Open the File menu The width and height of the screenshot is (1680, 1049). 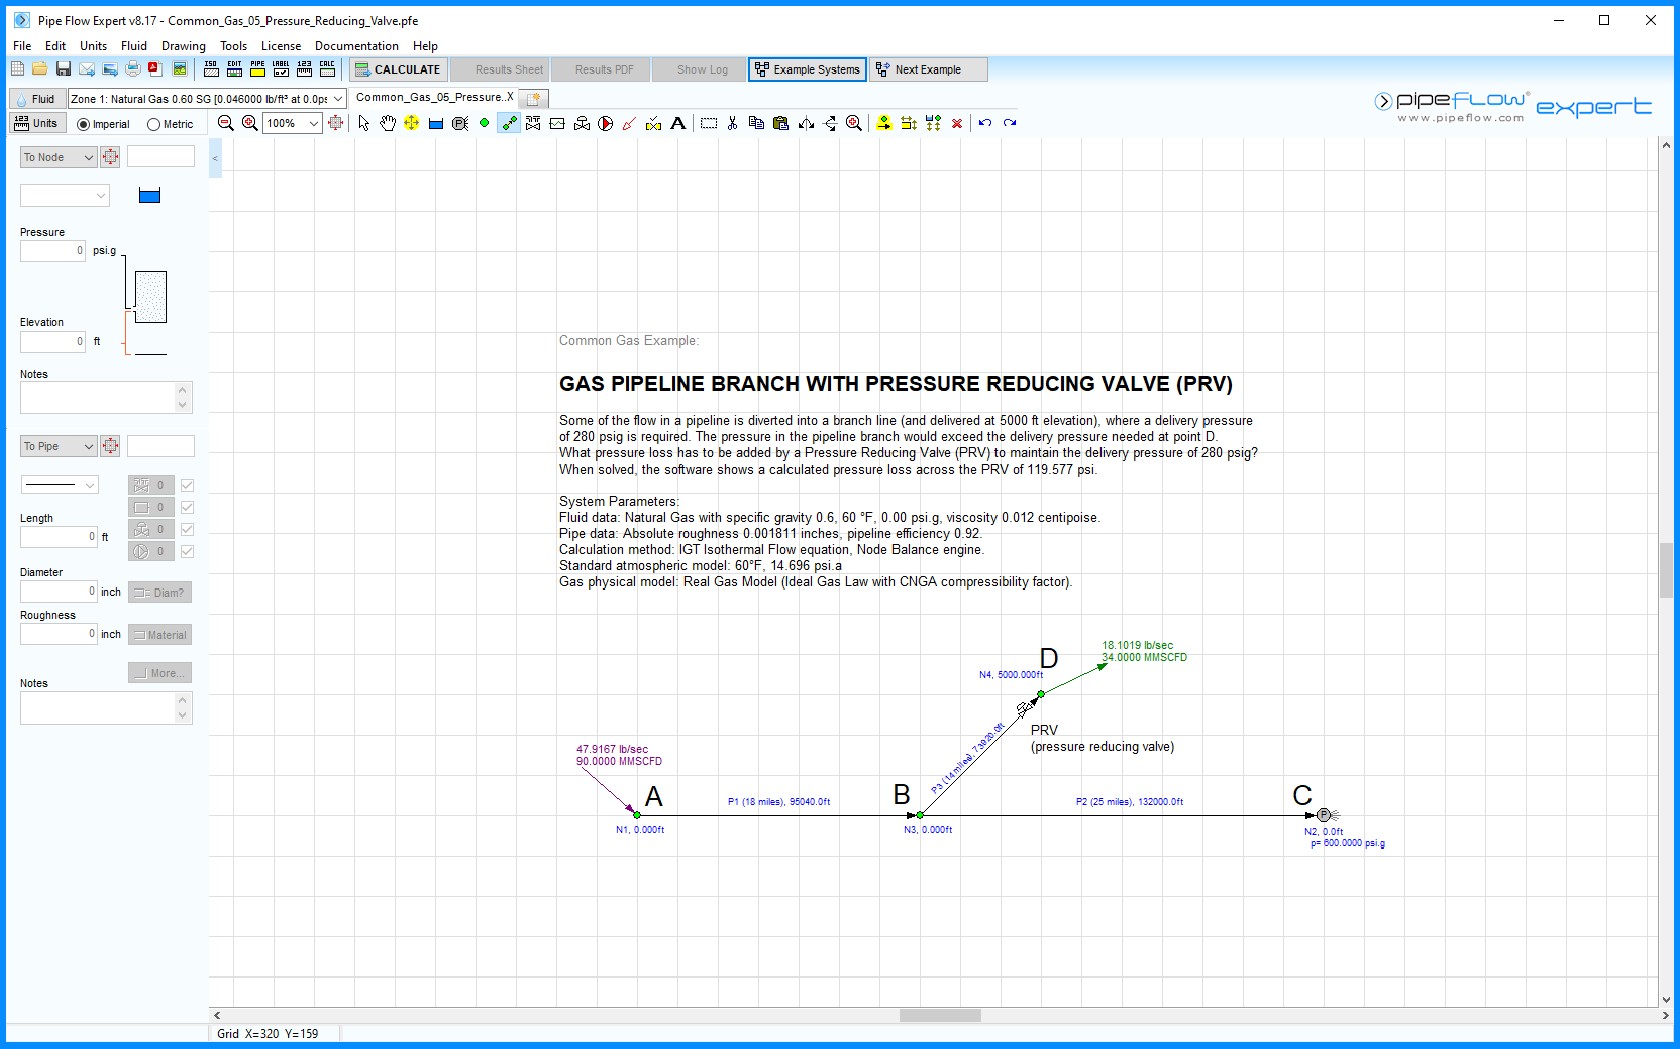click(22, 46)
